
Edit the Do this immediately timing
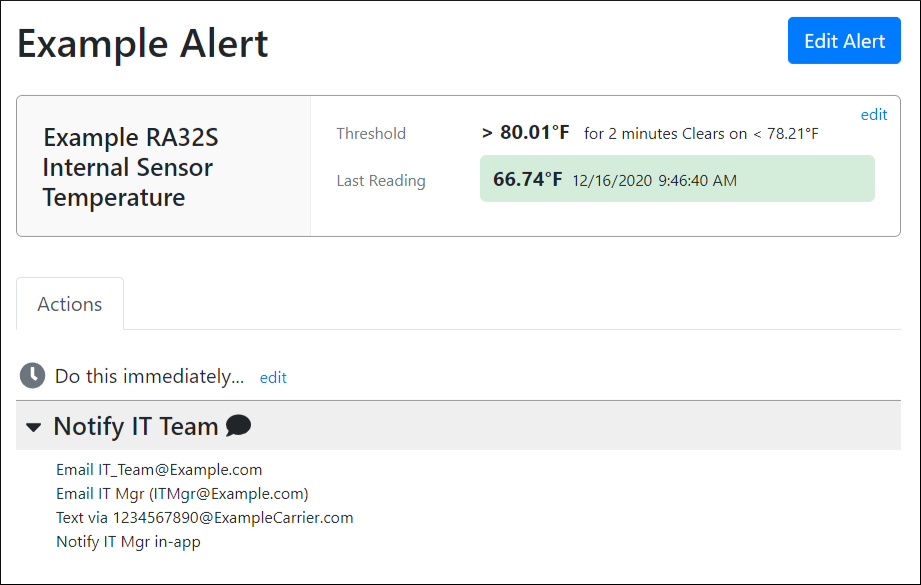(x=273, y=378)
